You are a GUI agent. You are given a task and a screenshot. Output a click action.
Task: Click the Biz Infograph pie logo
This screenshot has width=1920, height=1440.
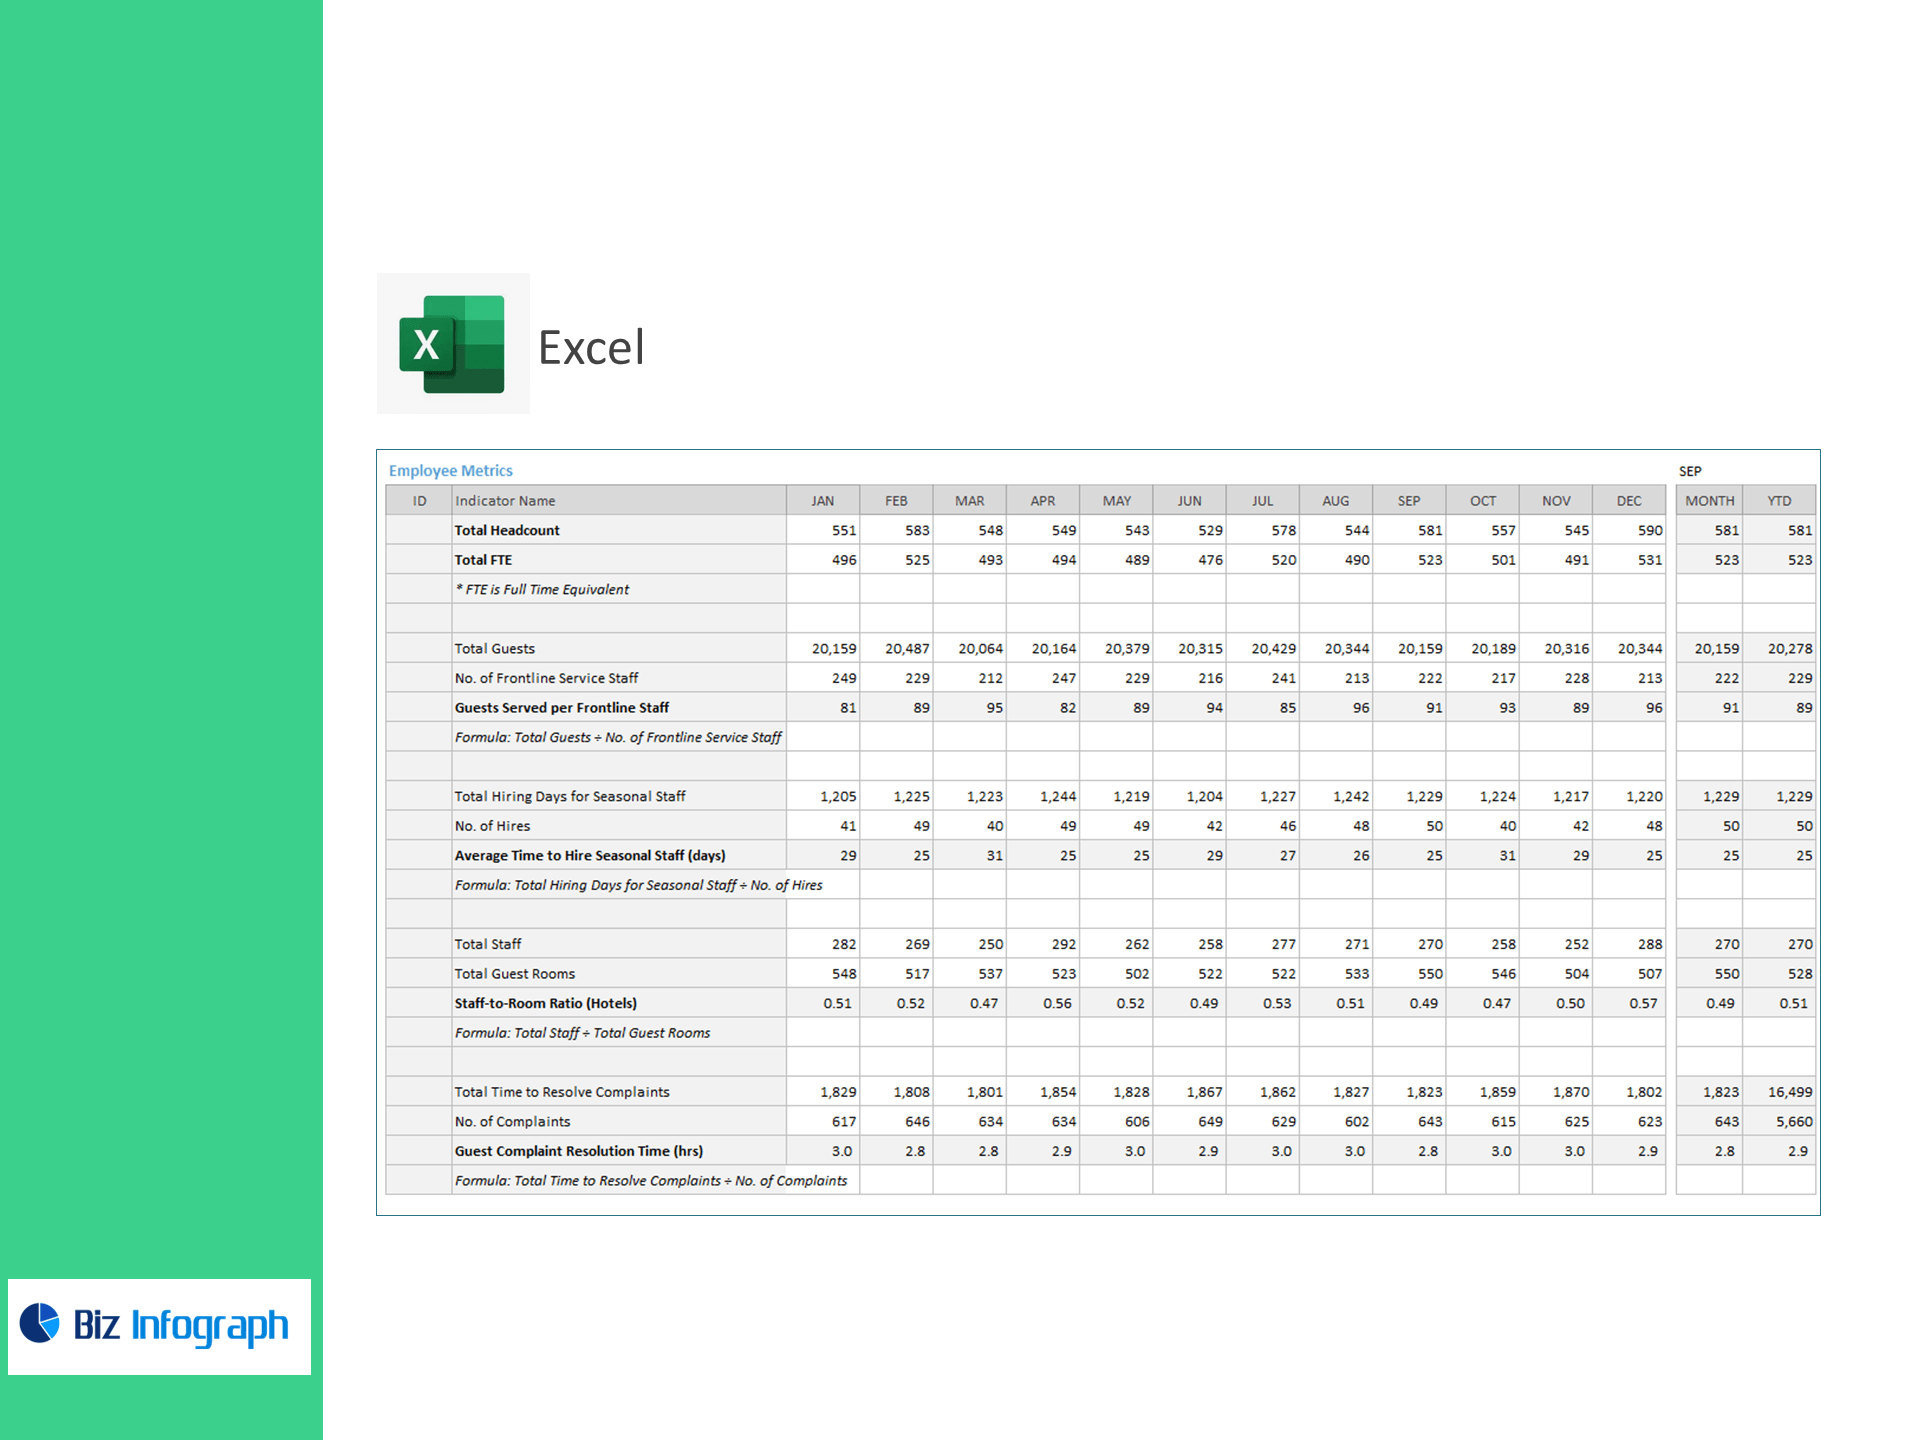click(40, 1322)
